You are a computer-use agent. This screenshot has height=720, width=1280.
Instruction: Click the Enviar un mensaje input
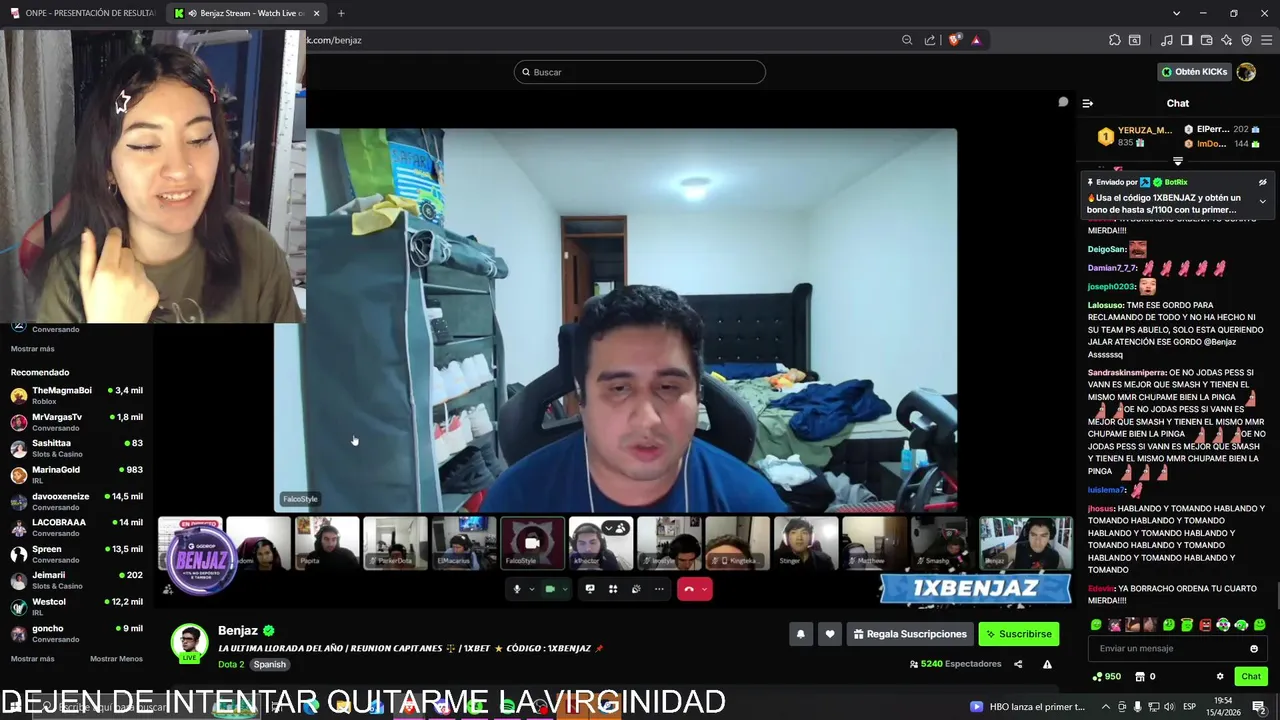(x=1178, y=649)
